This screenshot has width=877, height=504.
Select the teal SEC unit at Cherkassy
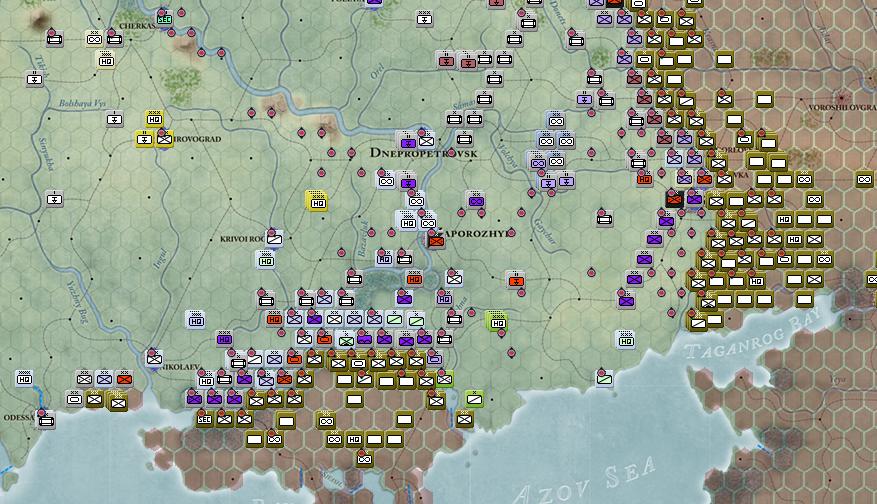(164, 19)
